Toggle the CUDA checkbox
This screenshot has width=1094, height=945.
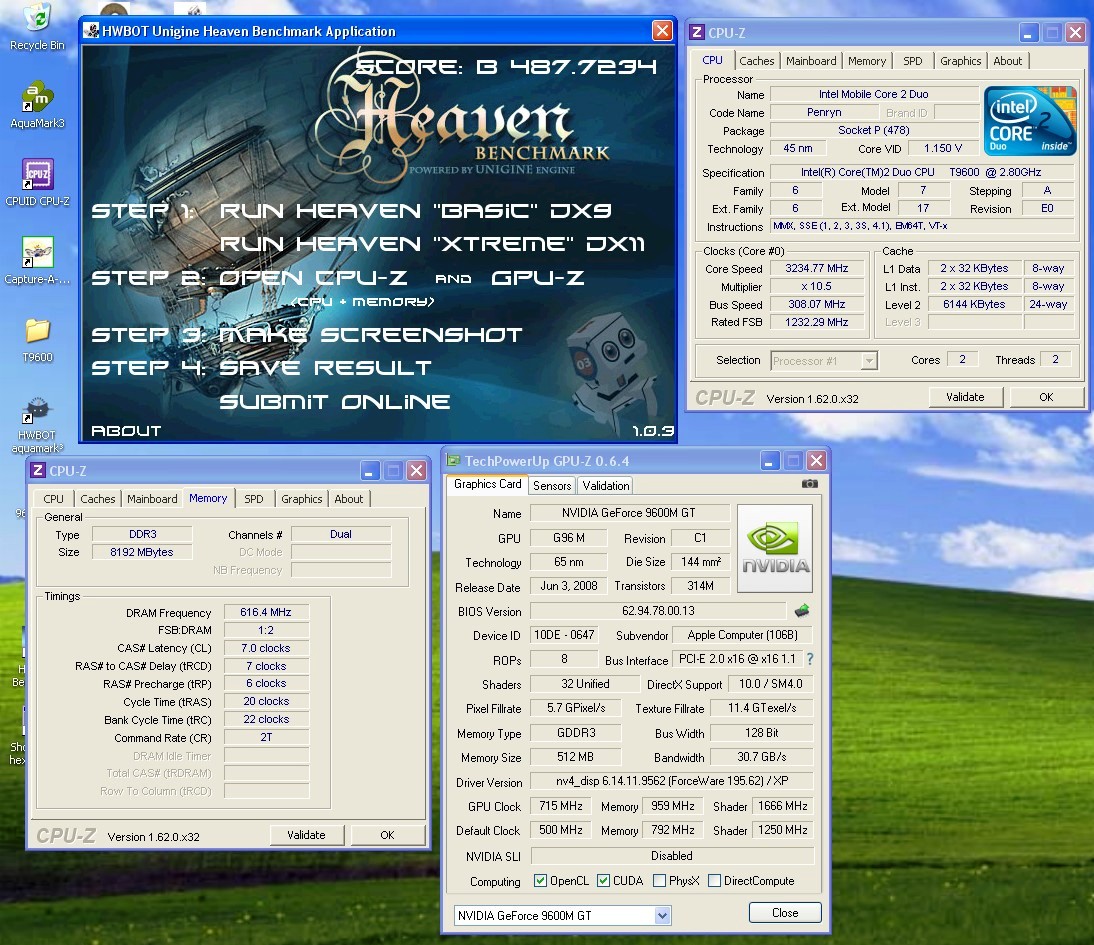(x=604, y=881)
